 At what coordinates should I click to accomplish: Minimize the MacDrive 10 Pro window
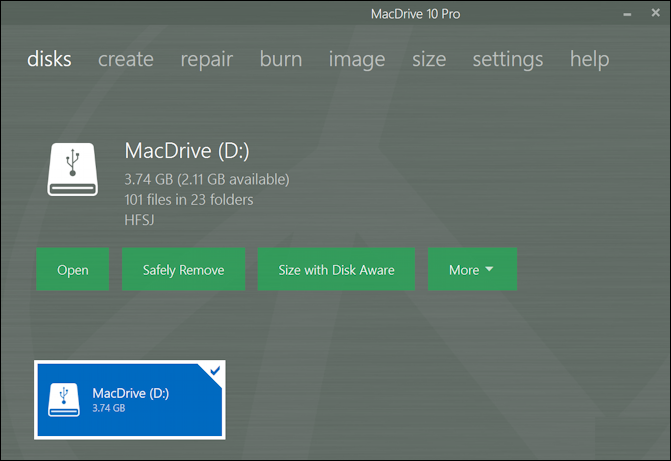click(x=627, y=14)
